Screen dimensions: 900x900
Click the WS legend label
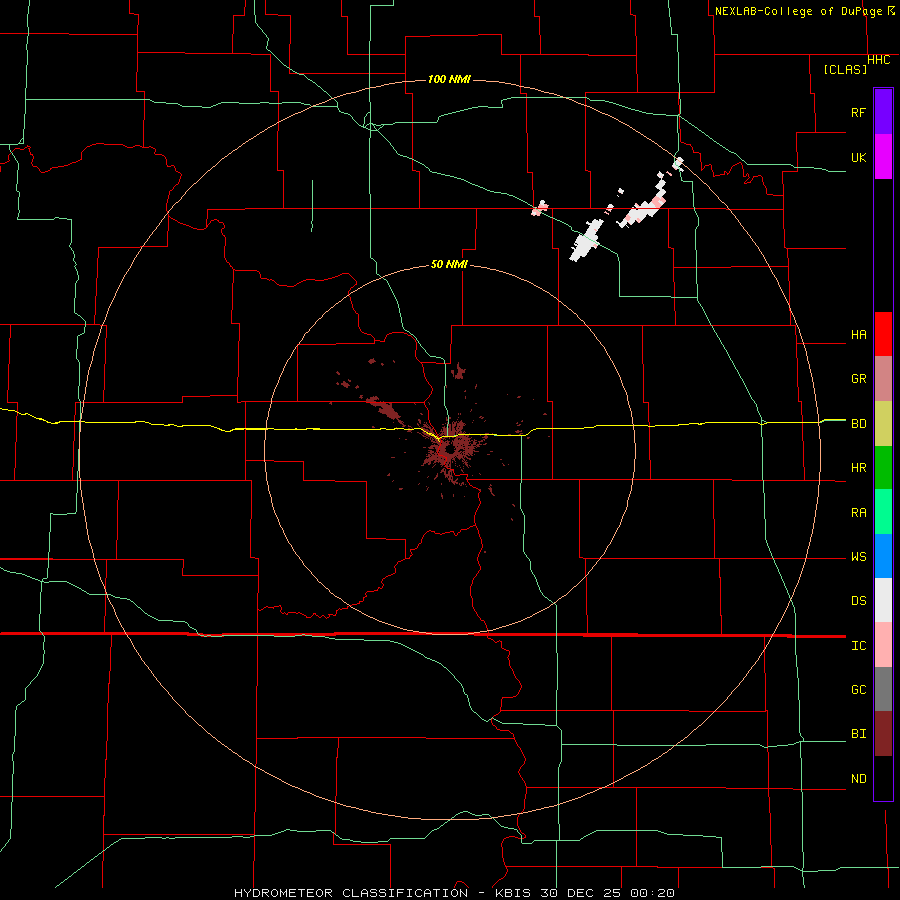[x=858, y=557]
